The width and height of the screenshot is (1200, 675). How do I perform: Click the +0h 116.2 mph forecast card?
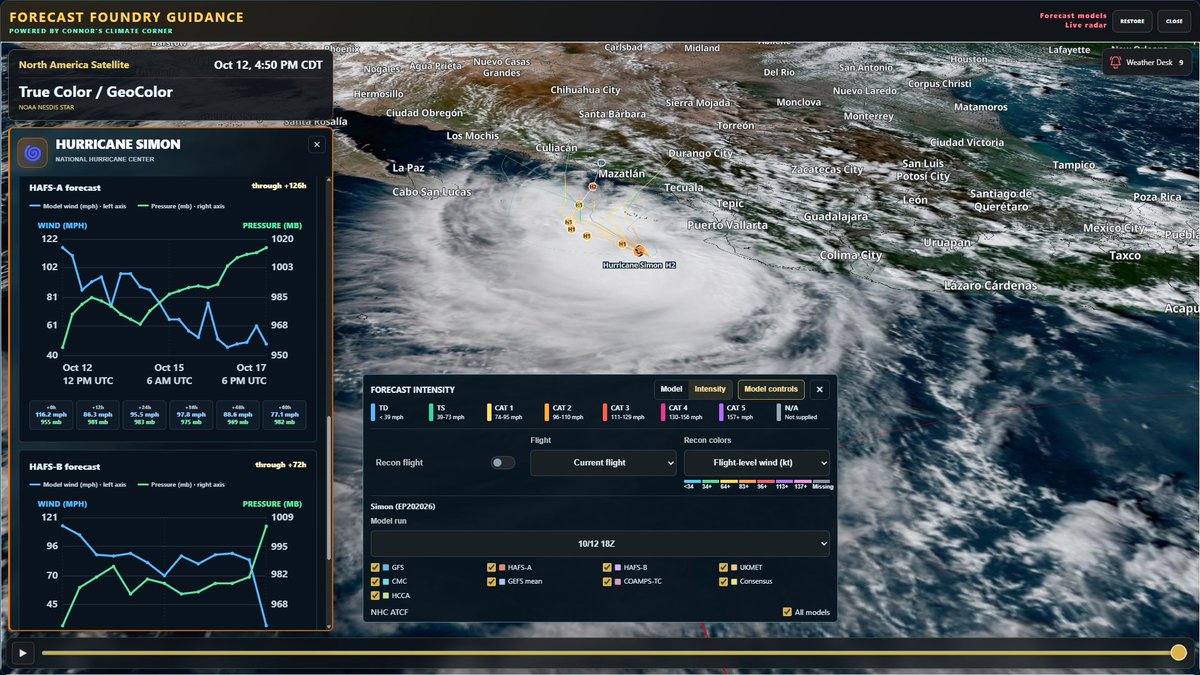pyautogui.click(x=53, y=415)
